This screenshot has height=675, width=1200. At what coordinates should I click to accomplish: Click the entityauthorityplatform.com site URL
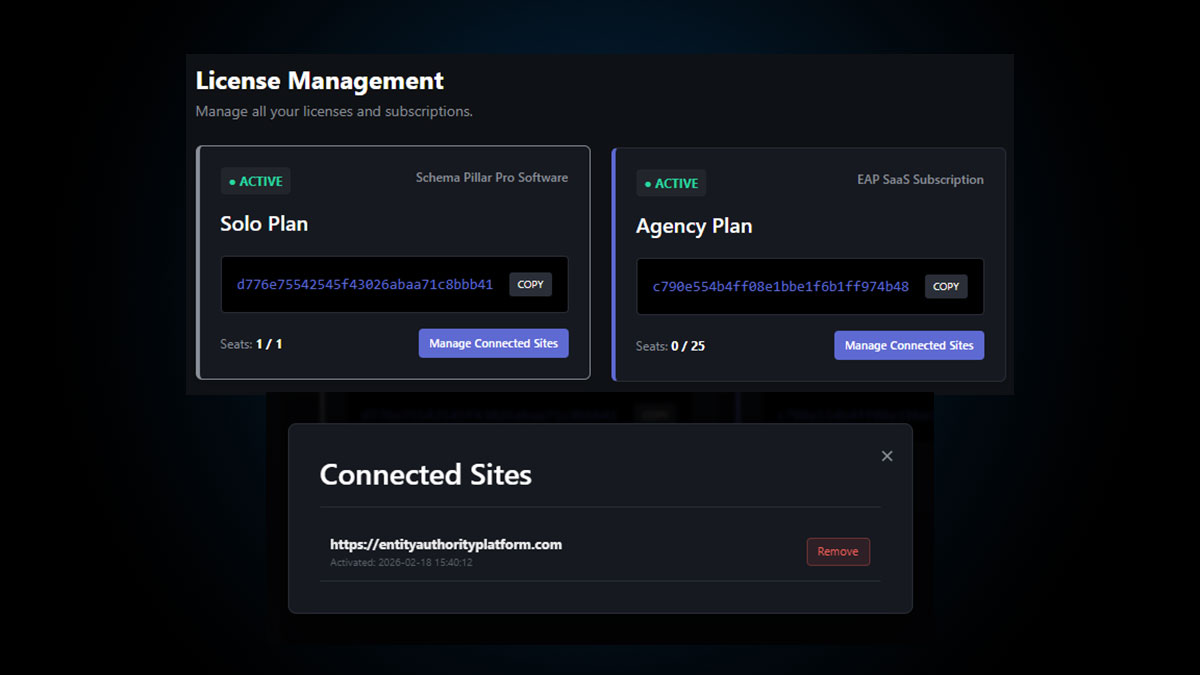446,544
